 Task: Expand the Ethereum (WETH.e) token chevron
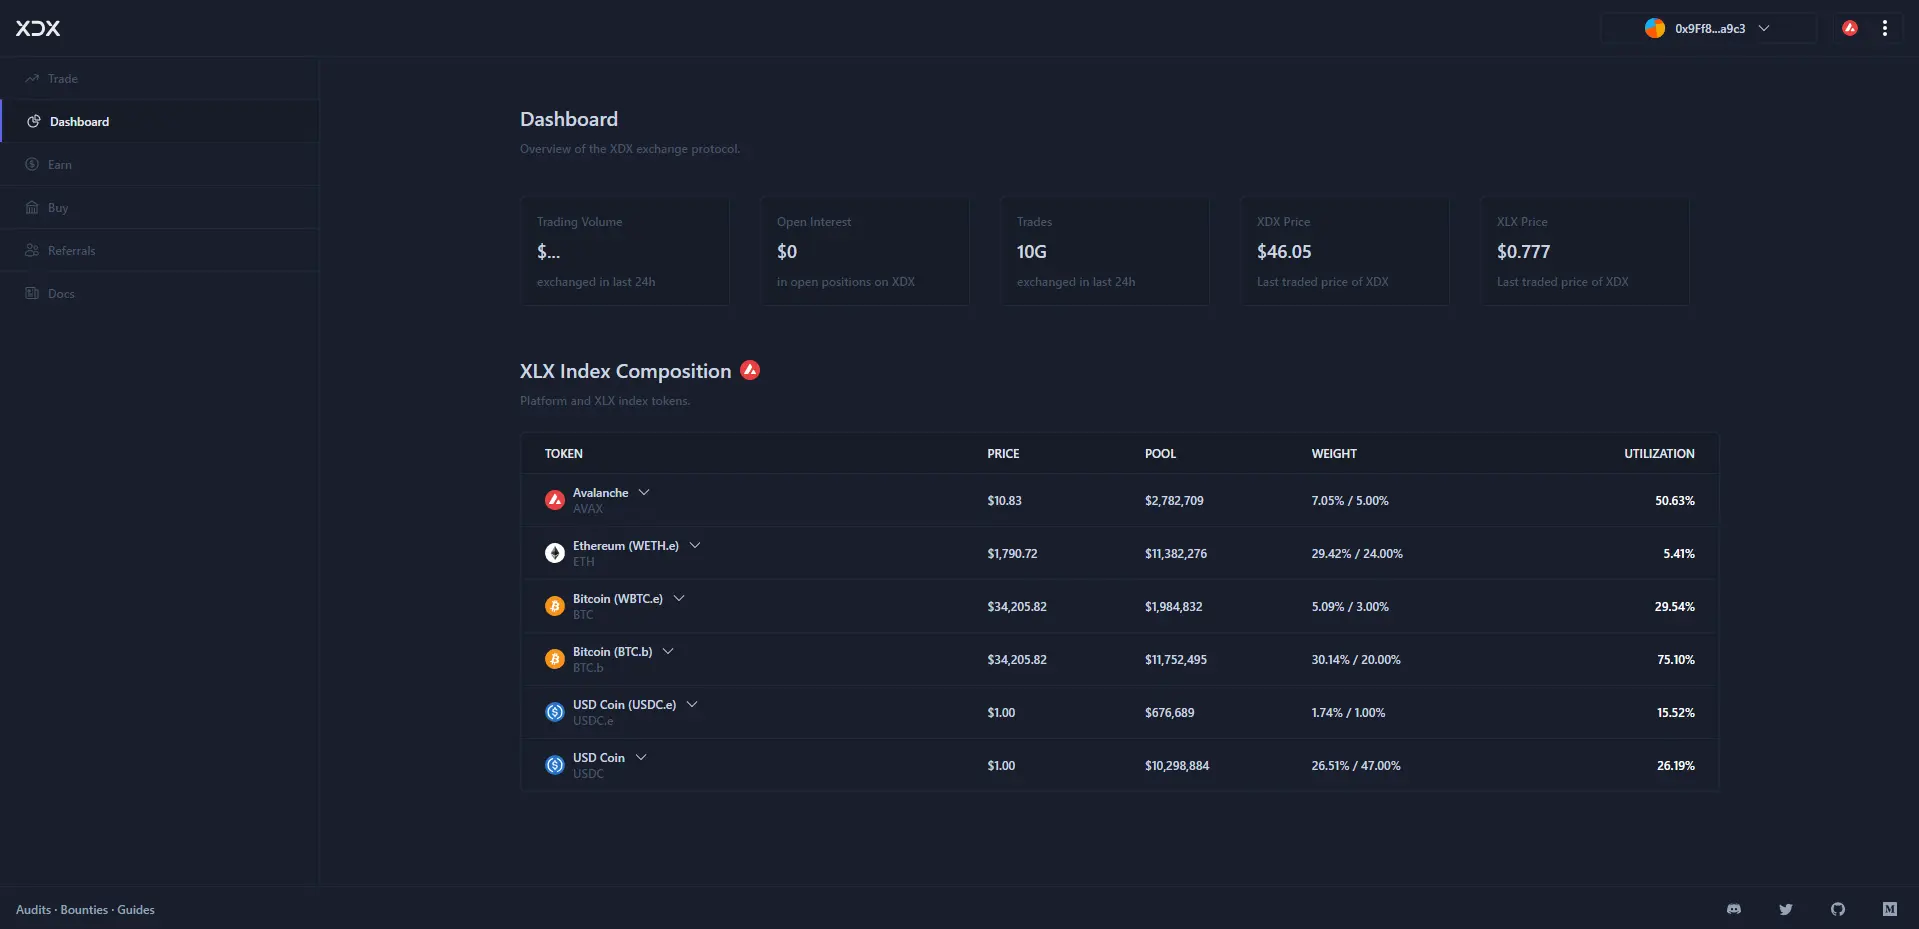[x=695, y=545]
